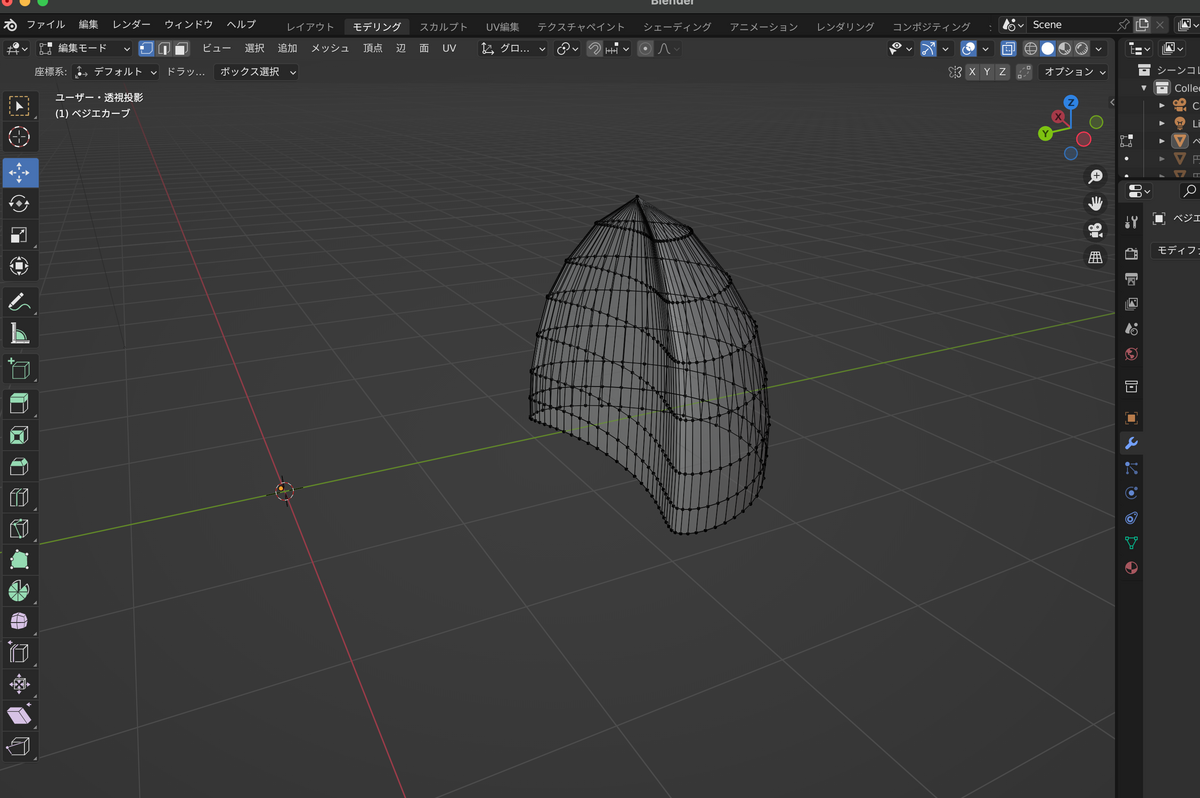Select the 3D Cursor tool
Image resolution: width=1200 pixels, height=798 pixels.
click(x=19, y=138)
